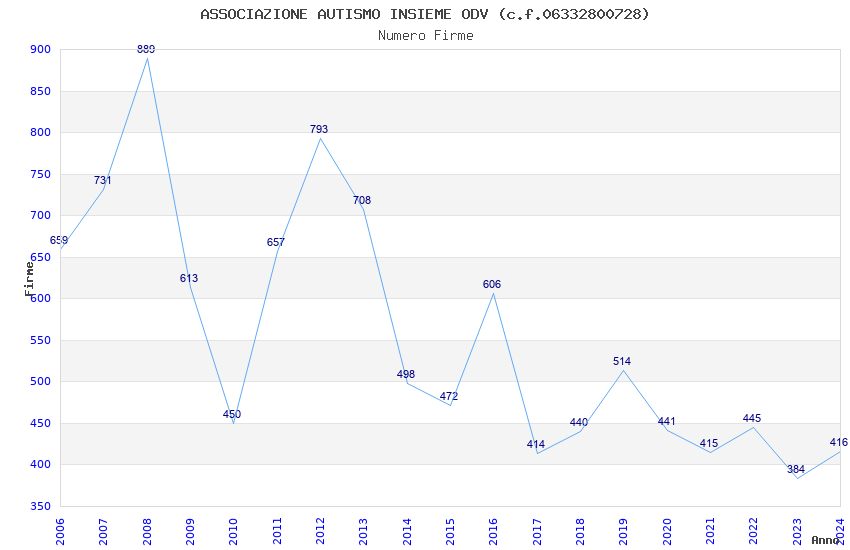
Task: Select the 450 data label
Action: tap(232, 414)
